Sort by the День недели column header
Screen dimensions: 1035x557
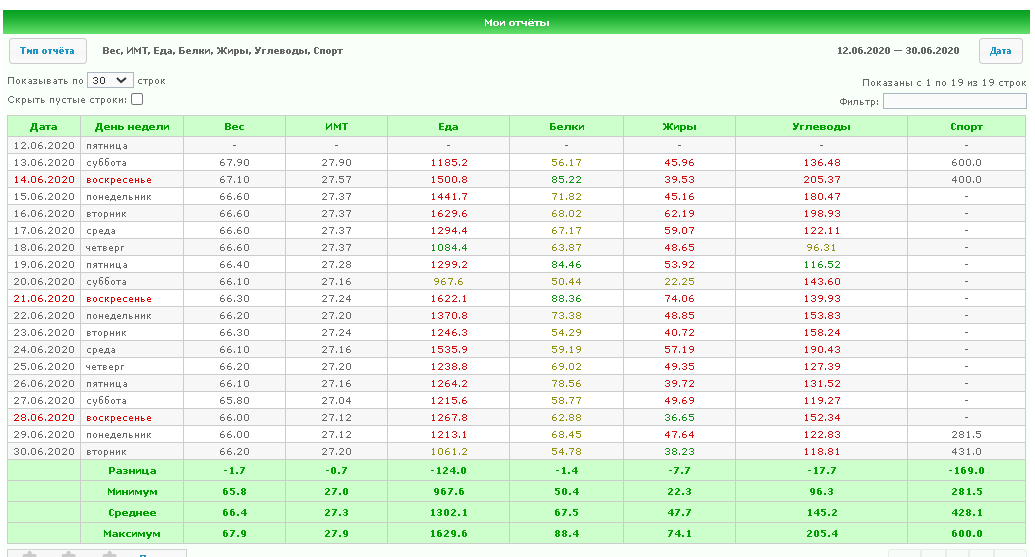click(x=132, y=127)
